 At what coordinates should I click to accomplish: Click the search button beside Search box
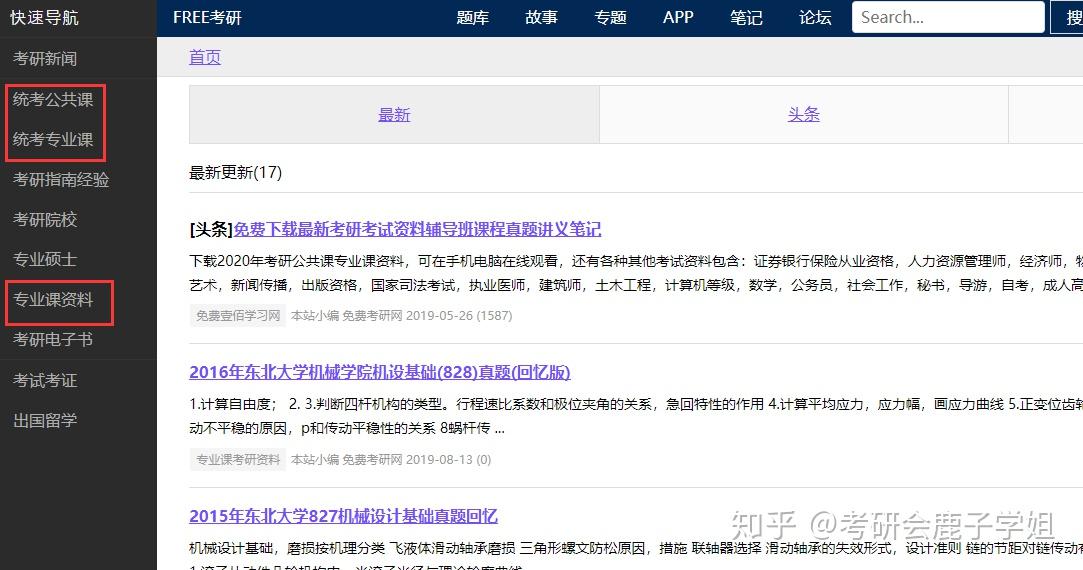point(1066,17)
